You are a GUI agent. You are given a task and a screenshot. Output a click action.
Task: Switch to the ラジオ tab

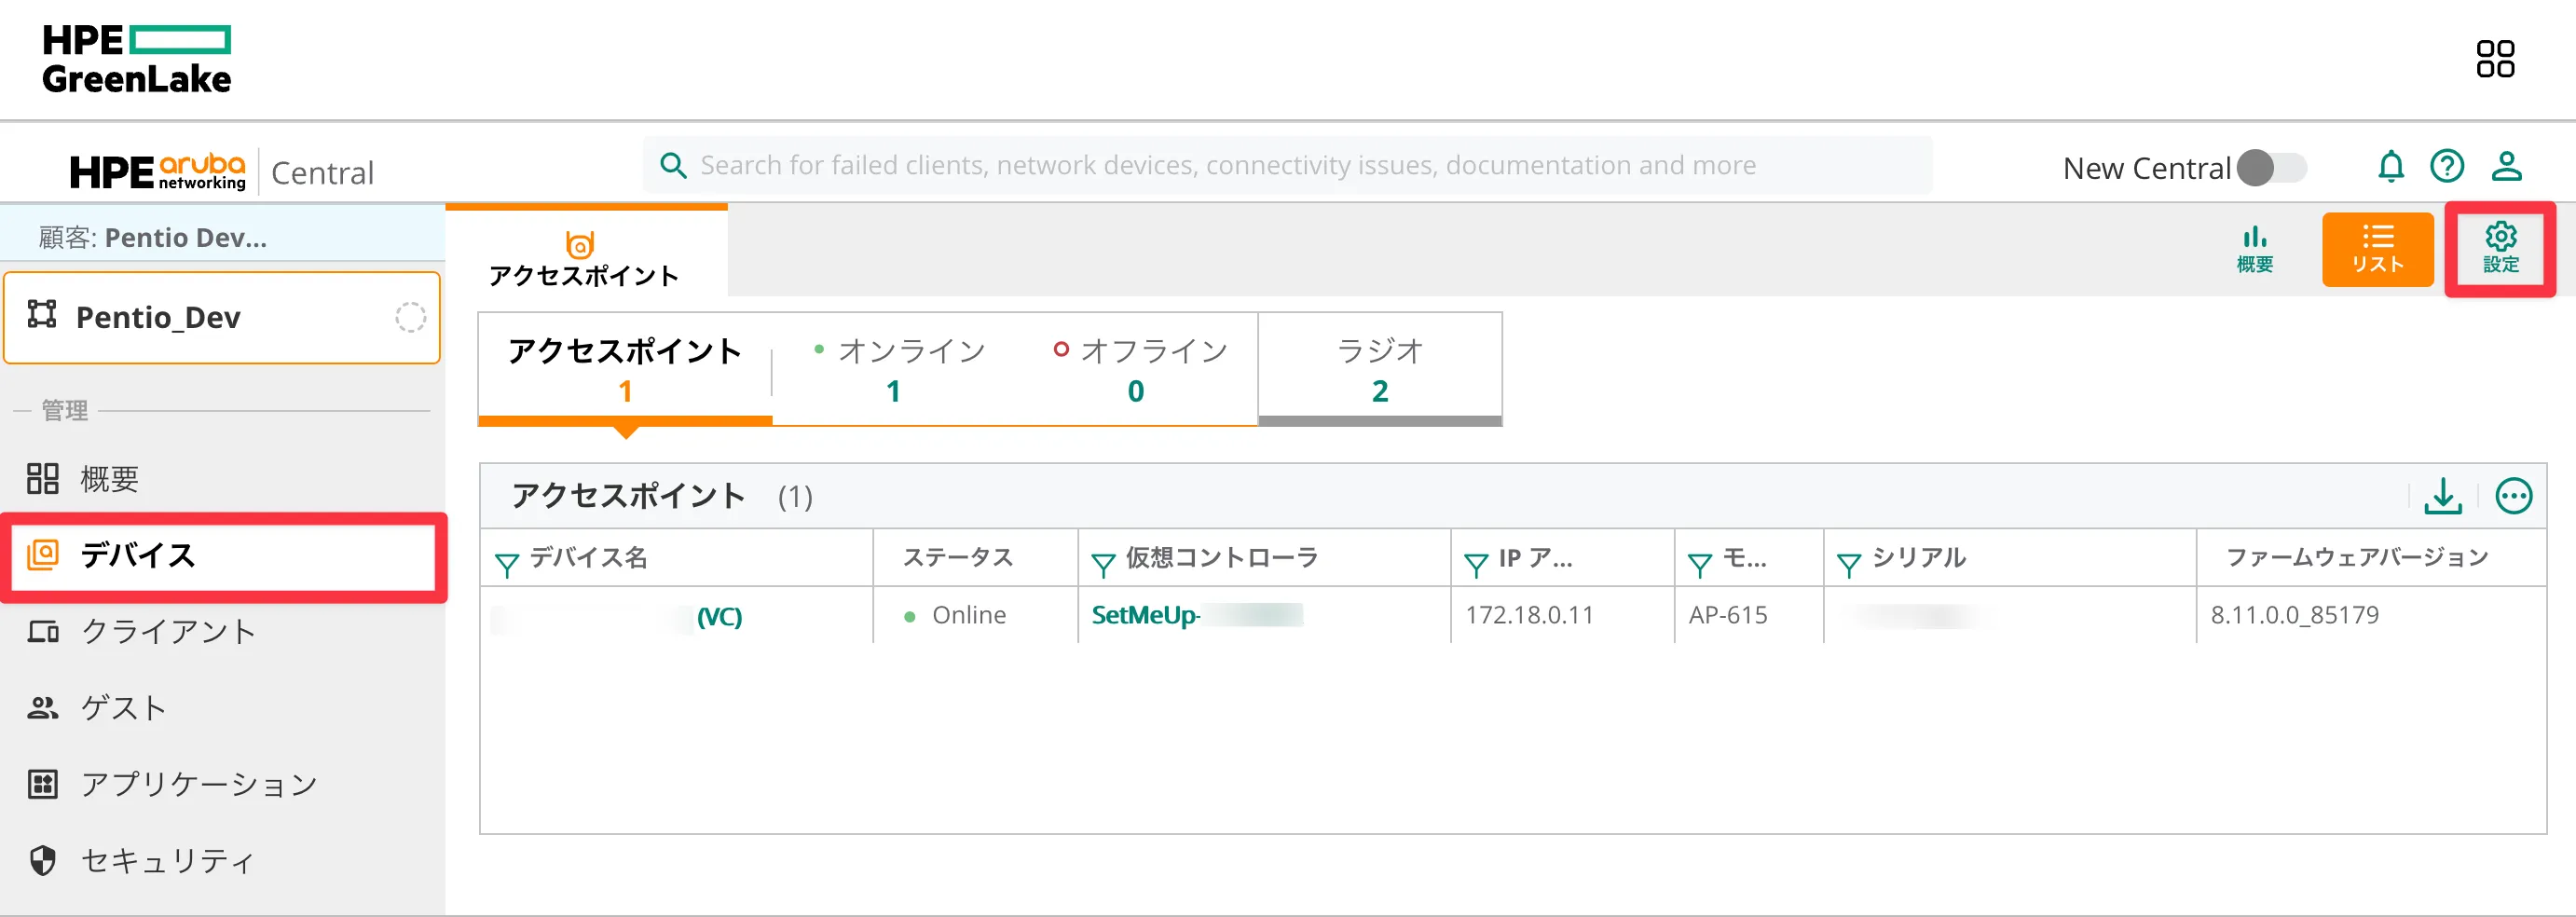[1379, 369]
